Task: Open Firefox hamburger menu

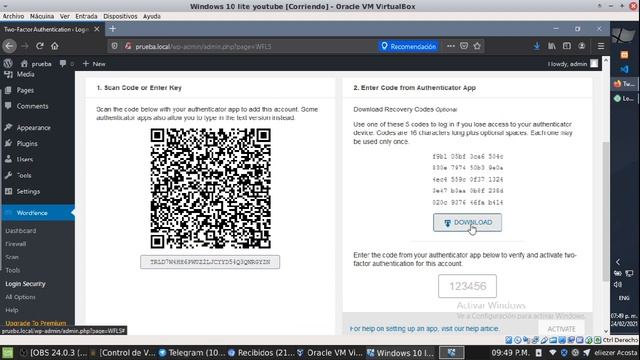Action: 601,46
